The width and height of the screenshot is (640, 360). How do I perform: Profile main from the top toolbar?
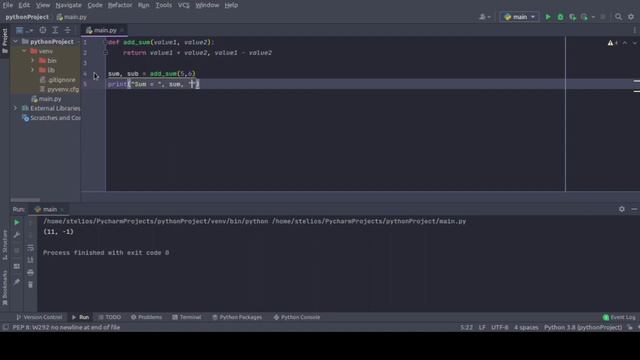tap(584, 17)
